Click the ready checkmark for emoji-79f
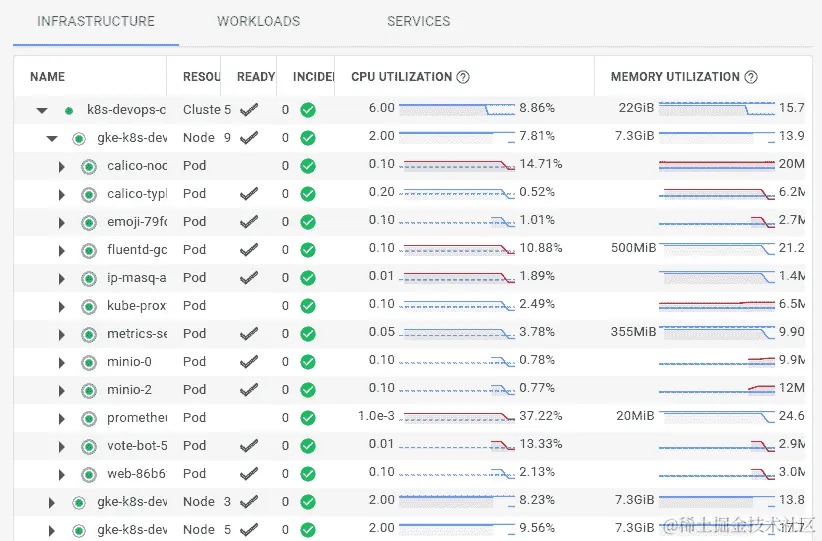The height and width of the screenshot is (541, 822). (x=249, y=222)
